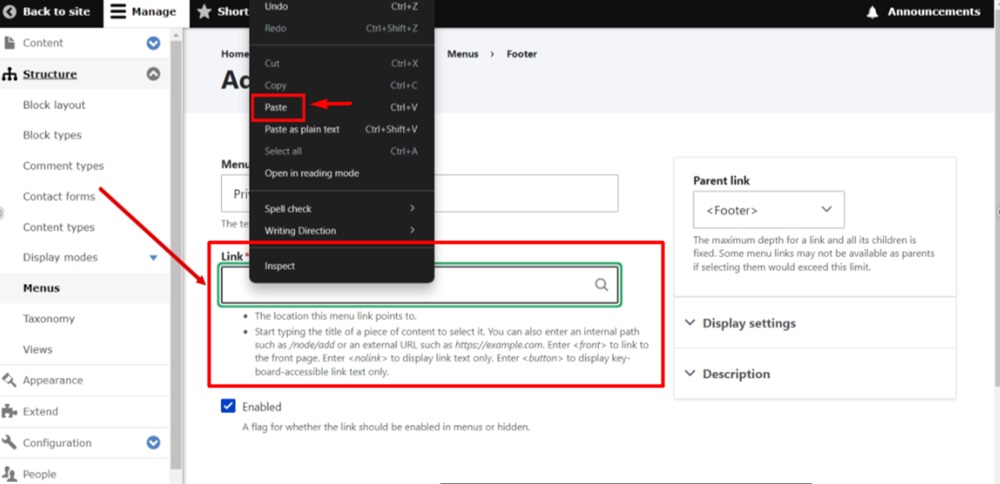Go to Menus in sidebar
1000x484 pixels.
coord(41,288)
